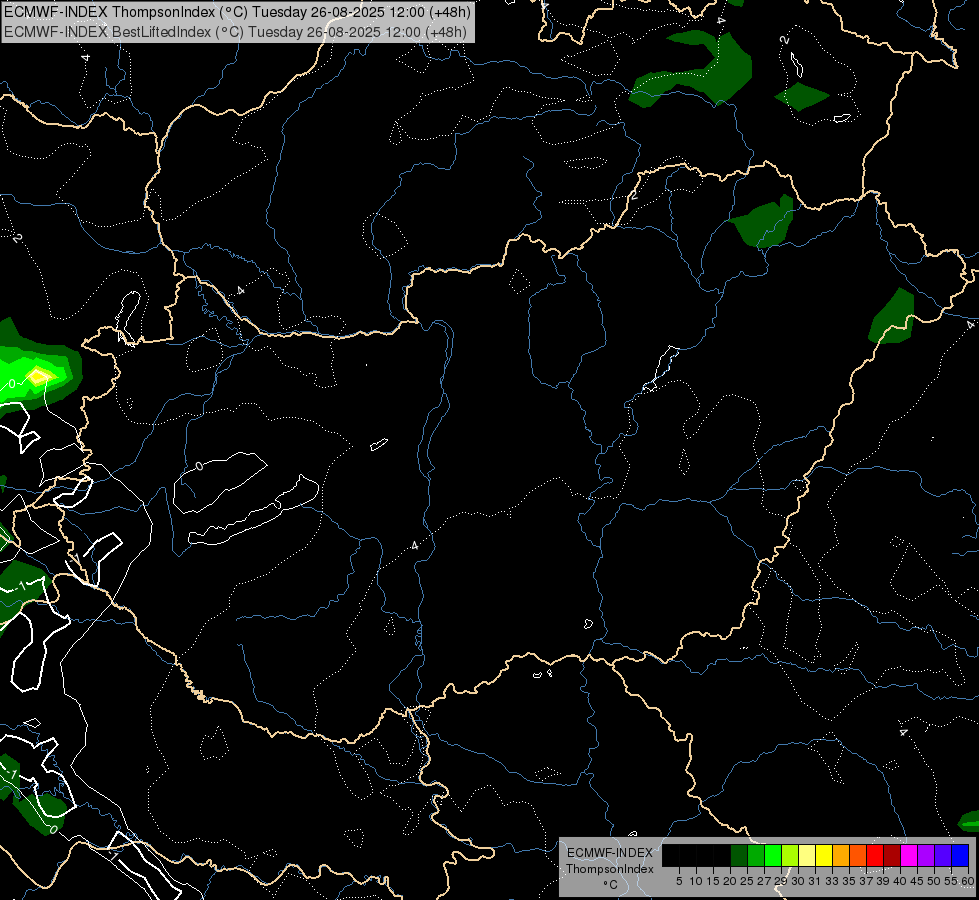Click legend tick value 25
This screenshot has width=979, height=900.
point(747,881)
